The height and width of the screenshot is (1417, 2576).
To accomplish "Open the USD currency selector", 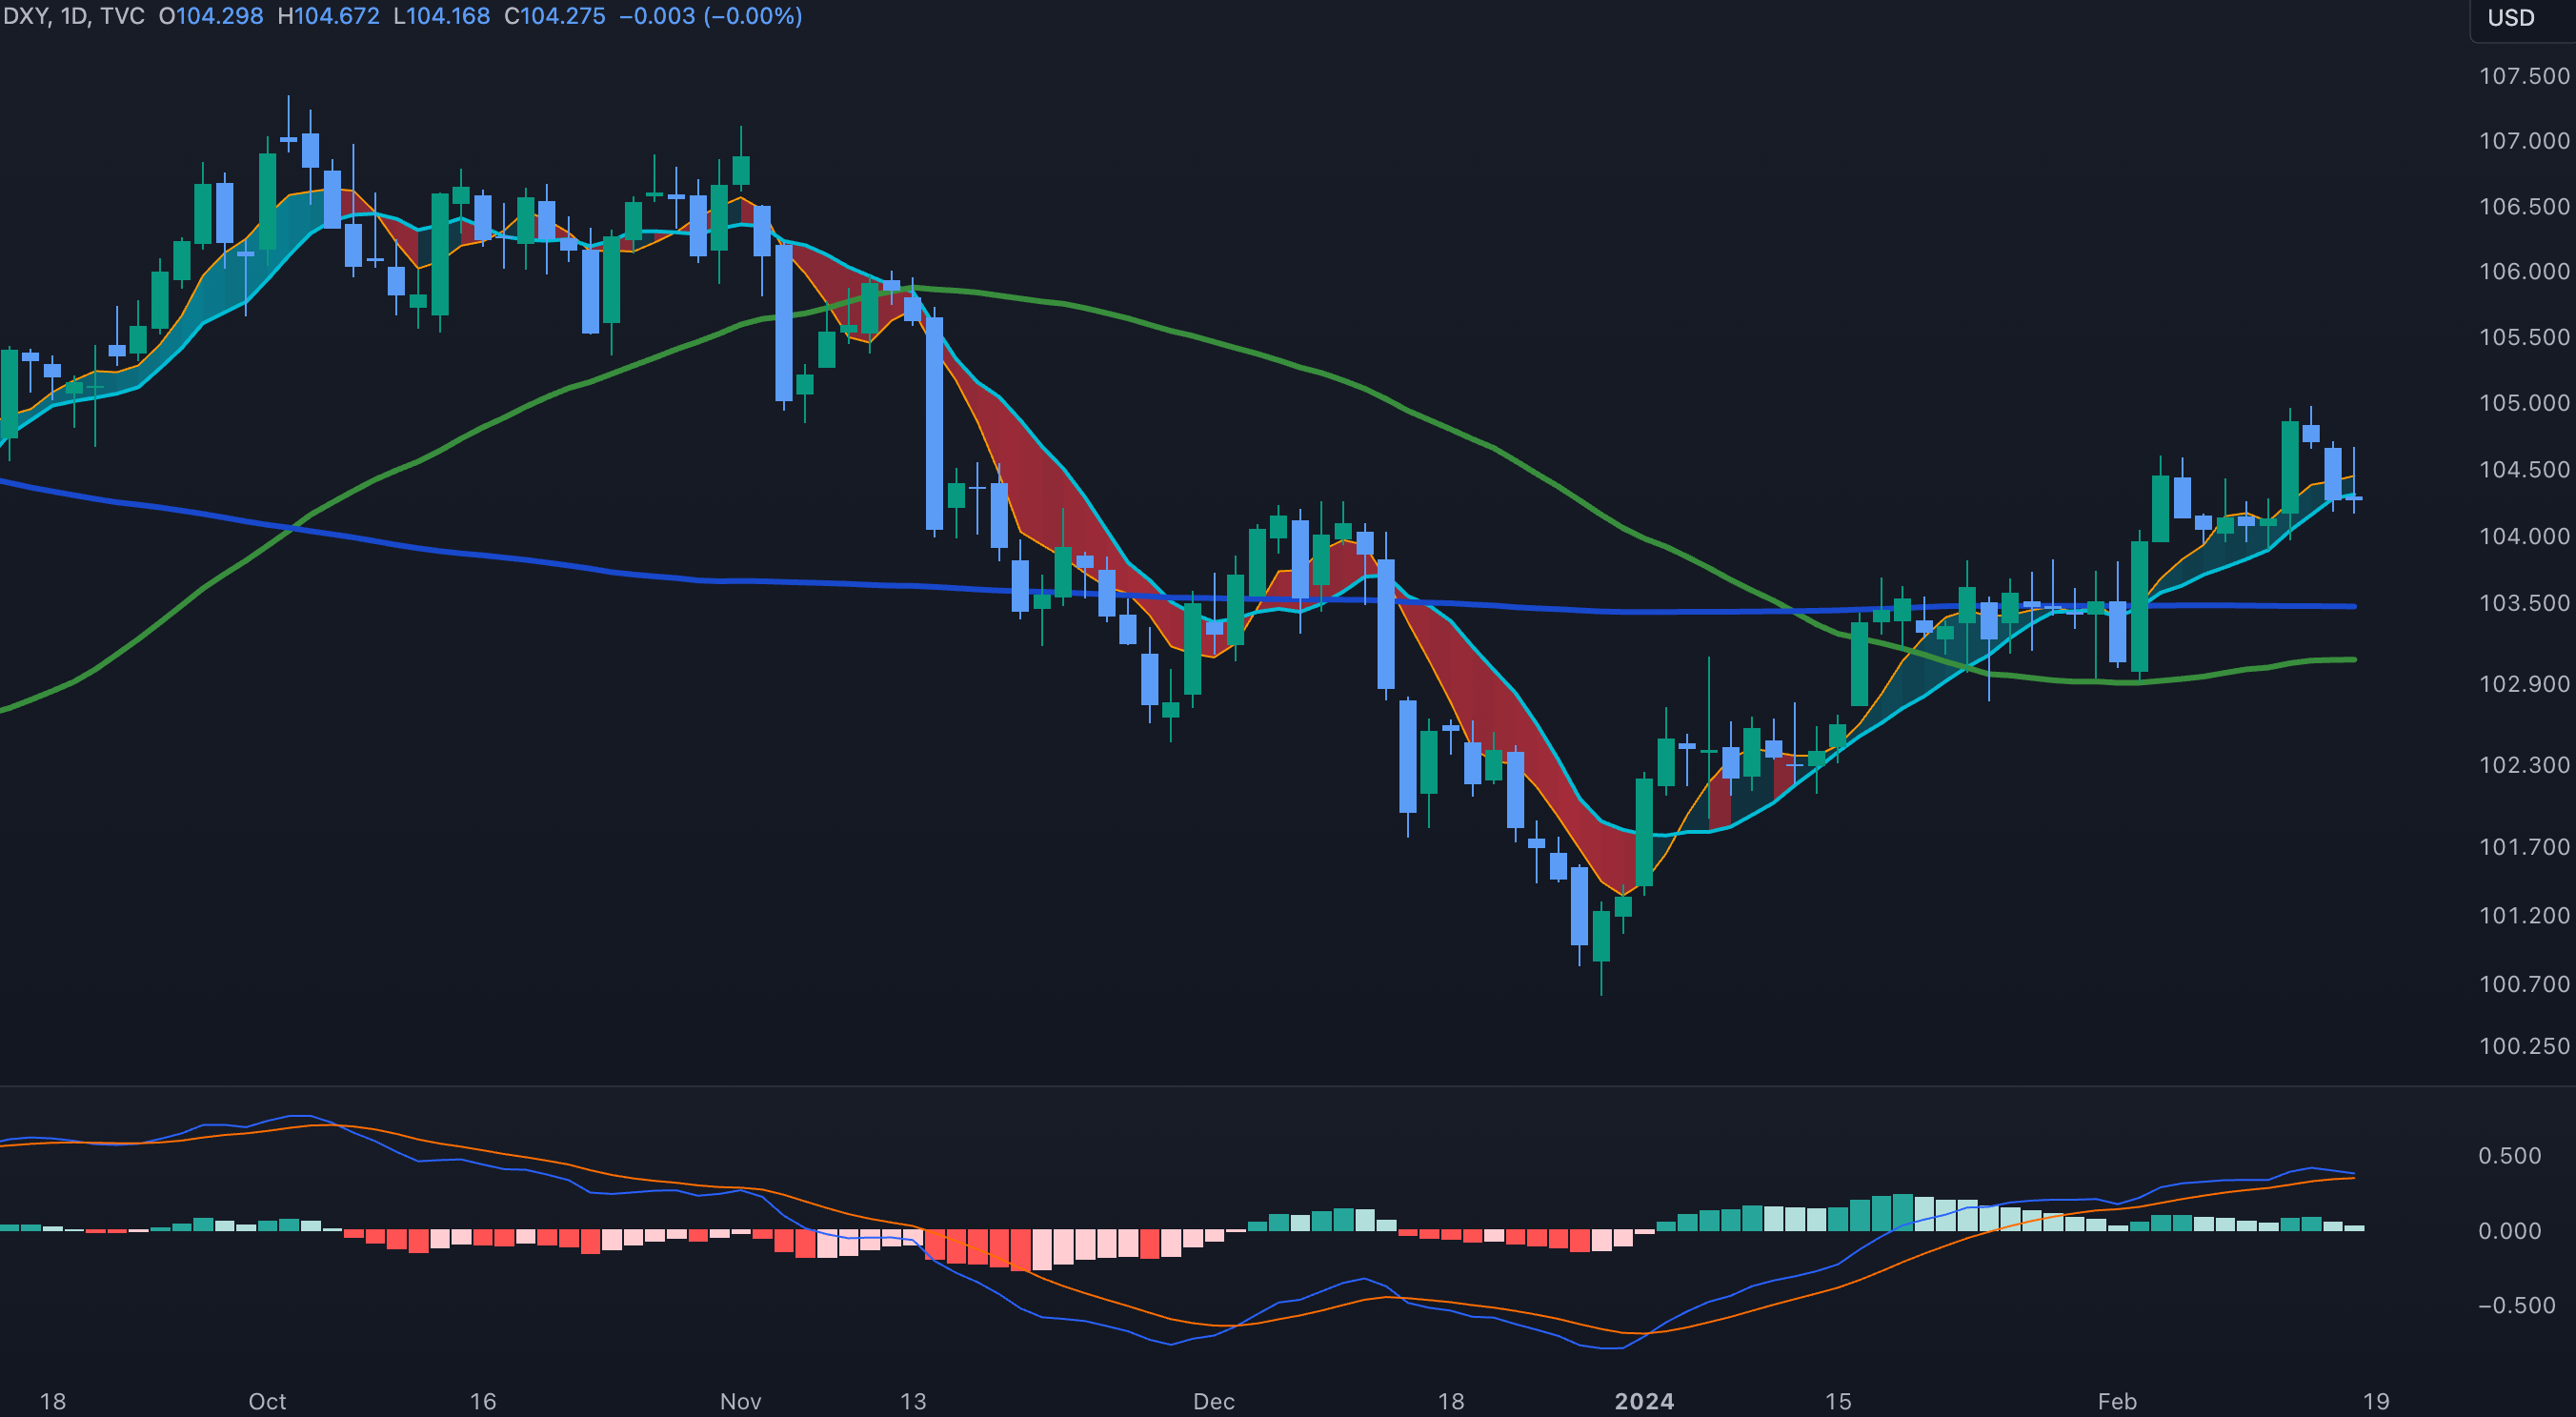I will click(2510, 18).
